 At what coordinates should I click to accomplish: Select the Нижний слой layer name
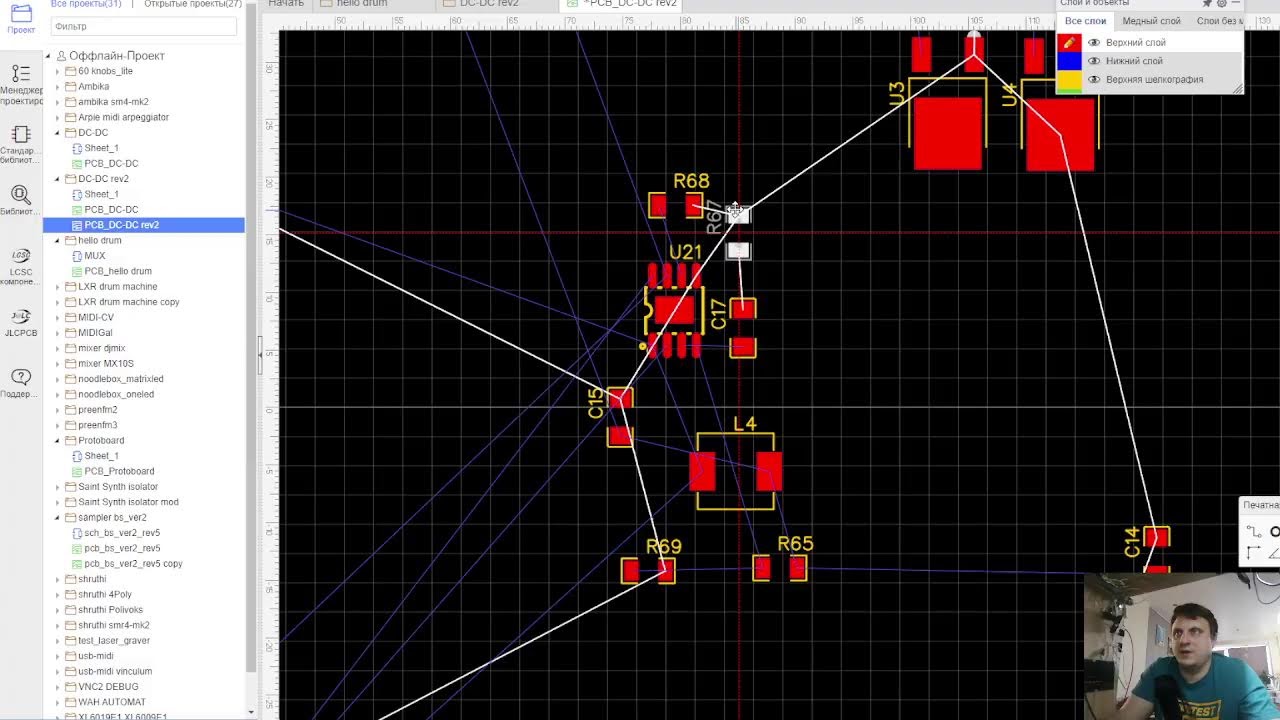click(x=1134, y=61)
